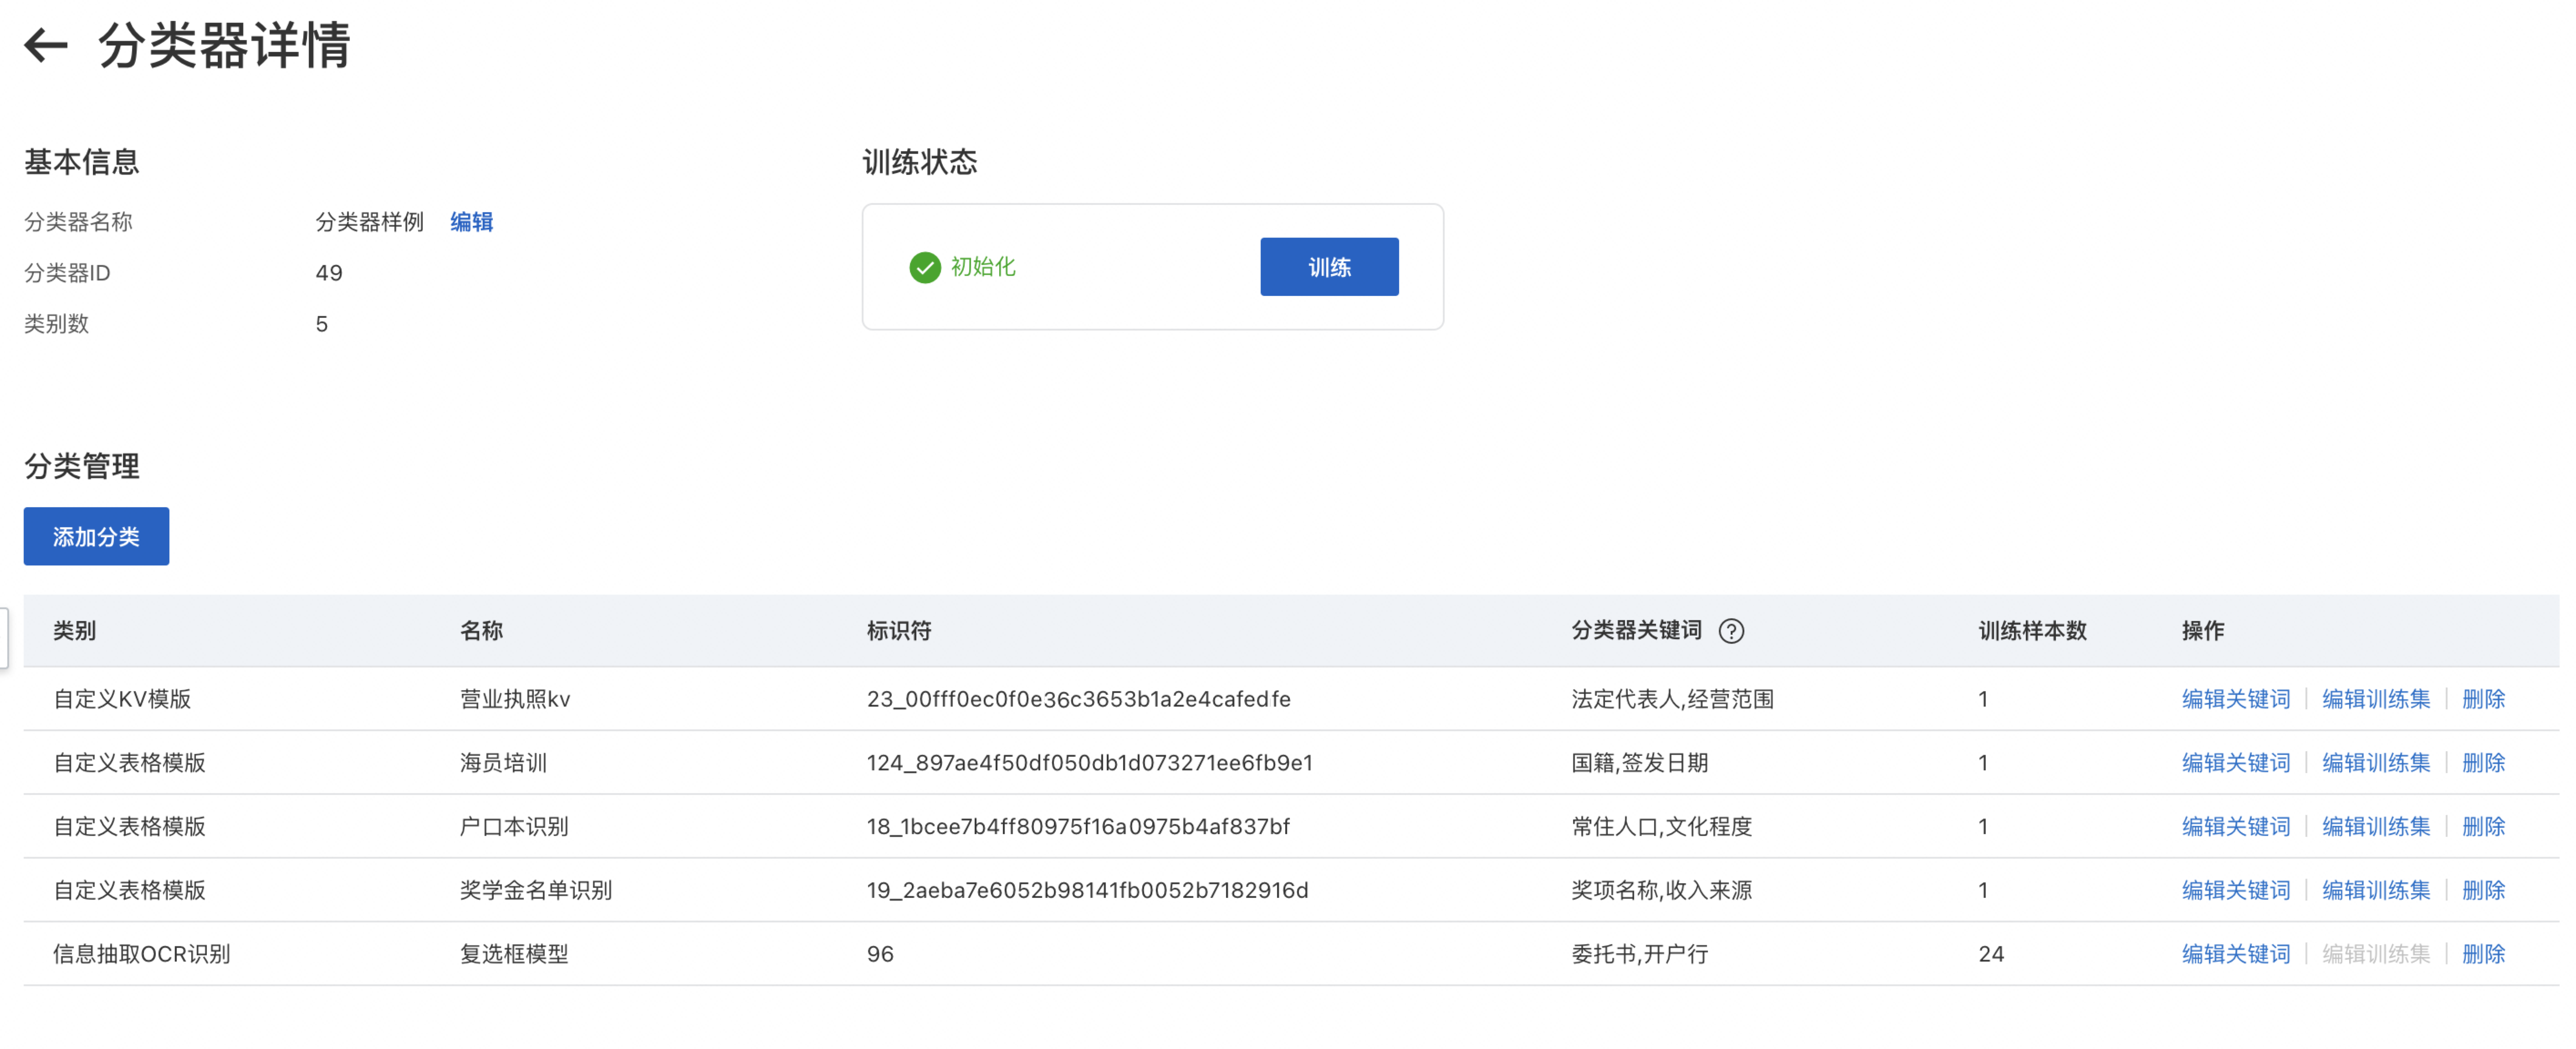The image size is (2576, 1049).
Task: Edit training set for 户口本识别 row
Action: [2375, 827]
